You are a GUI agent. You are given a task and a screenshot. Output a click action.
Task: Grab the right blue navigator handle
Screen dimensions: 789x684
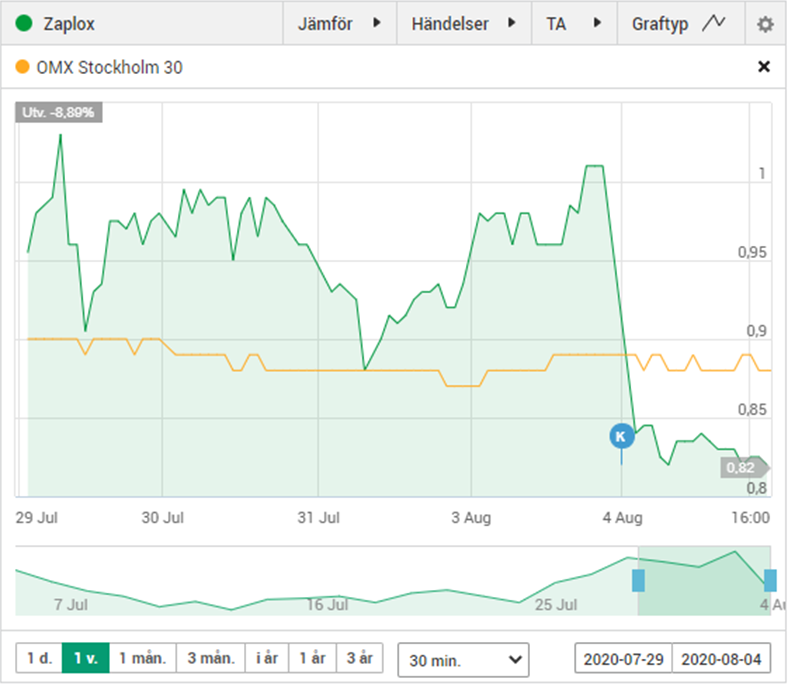770,580
